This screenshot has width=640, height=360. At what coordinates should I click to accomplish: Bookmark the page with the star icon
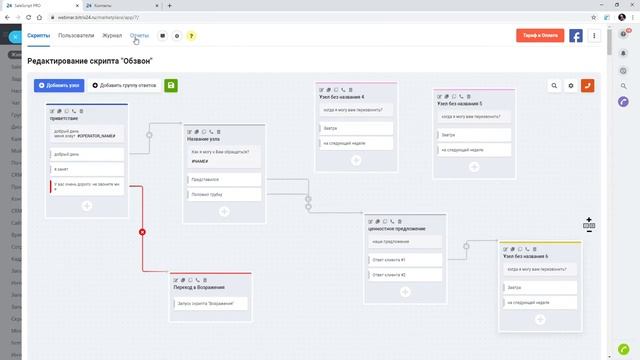(x=593, y=18)
